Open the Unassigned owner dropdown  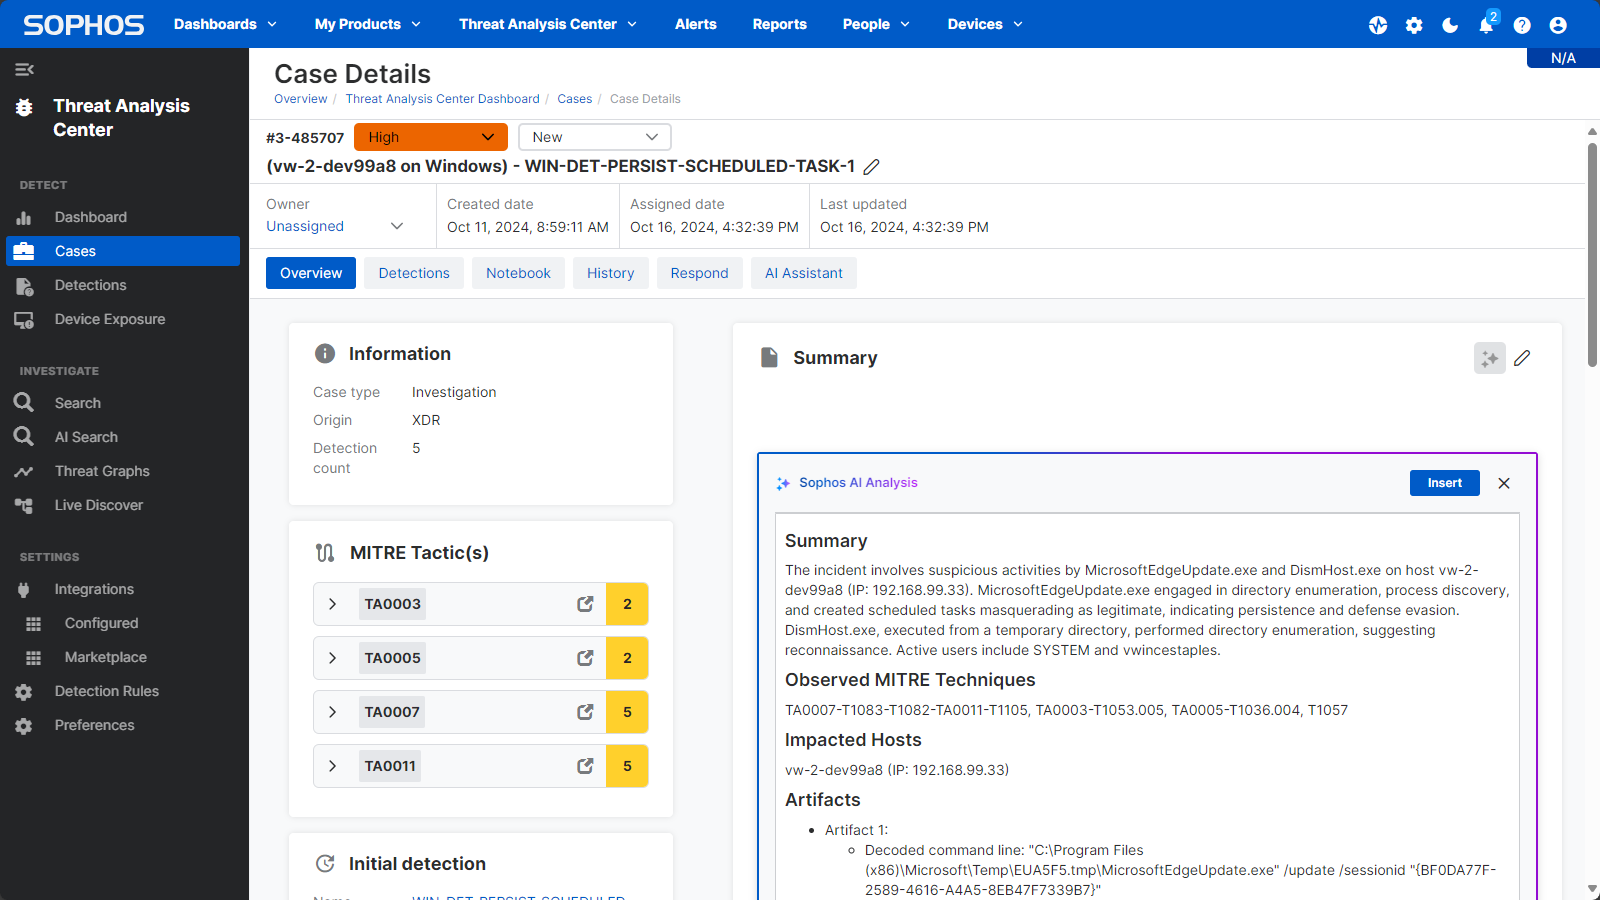coord(335,226)
